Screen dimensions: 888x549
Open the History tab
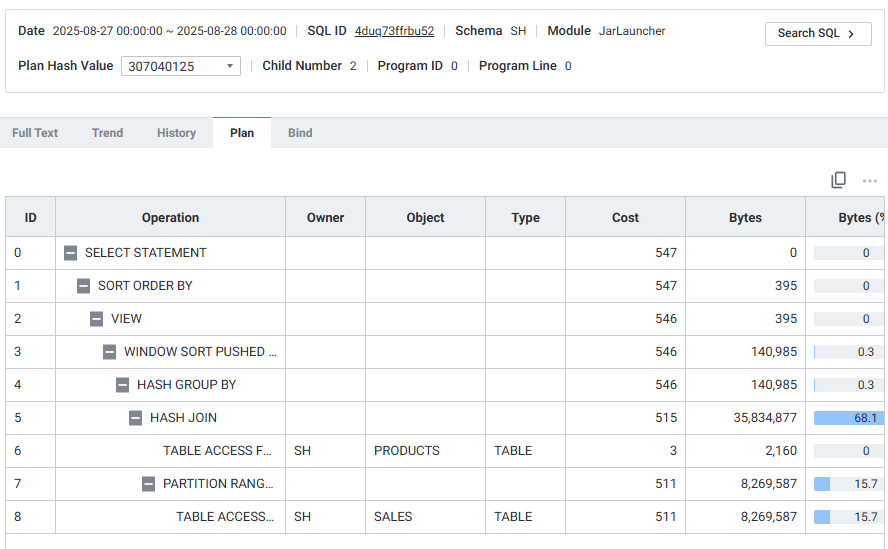pyautogui.click(x=176, y=133)
